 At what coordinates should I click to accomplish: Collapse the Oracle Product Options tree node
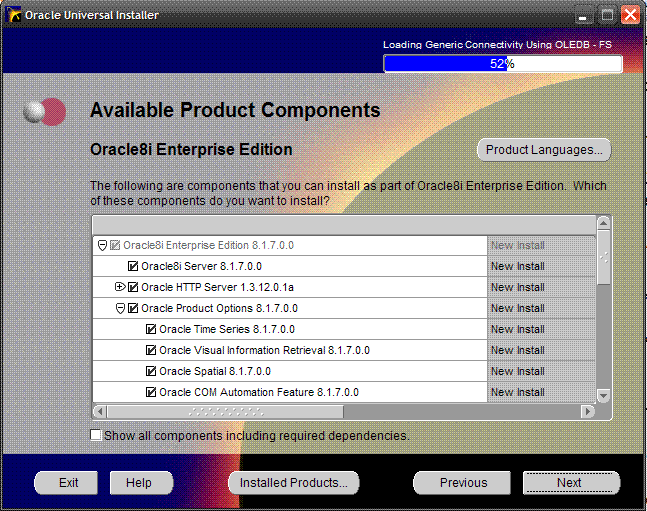120,308
